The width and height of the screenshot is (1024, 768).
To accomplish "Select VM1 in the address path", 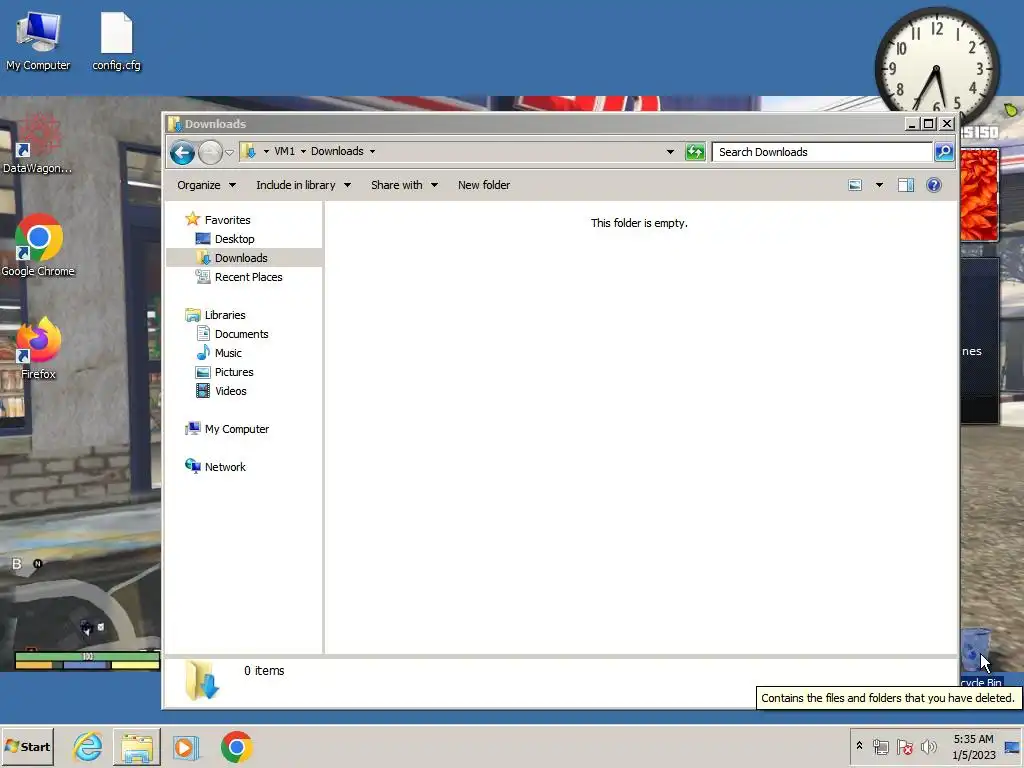I will click(284, 152).
